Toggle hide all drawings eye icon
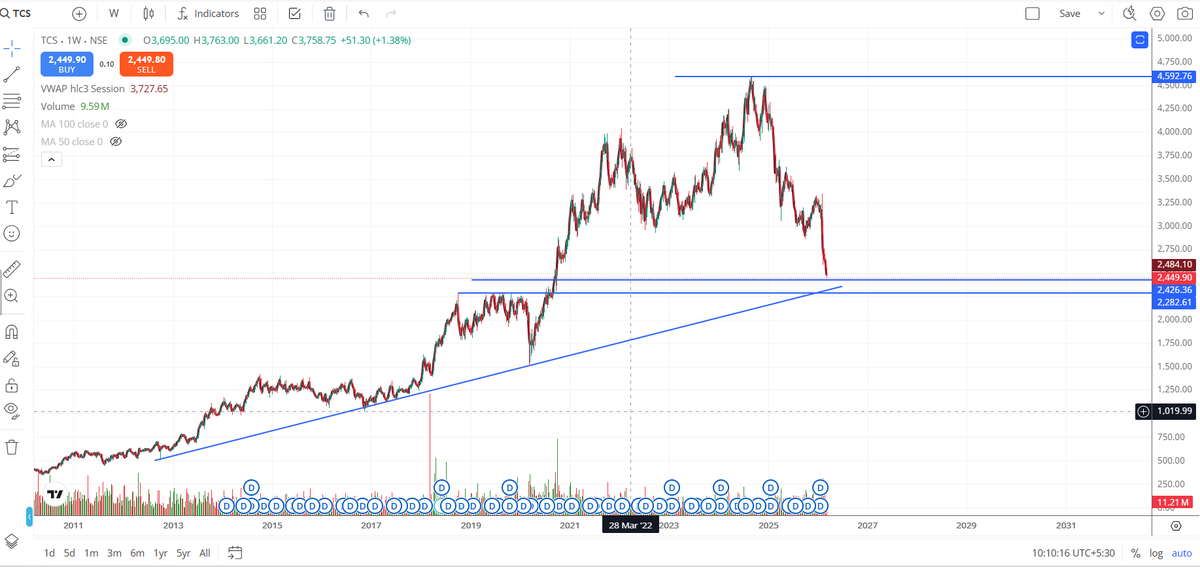The width and height of the screenshot is (1200, 567). click(12, 410)
